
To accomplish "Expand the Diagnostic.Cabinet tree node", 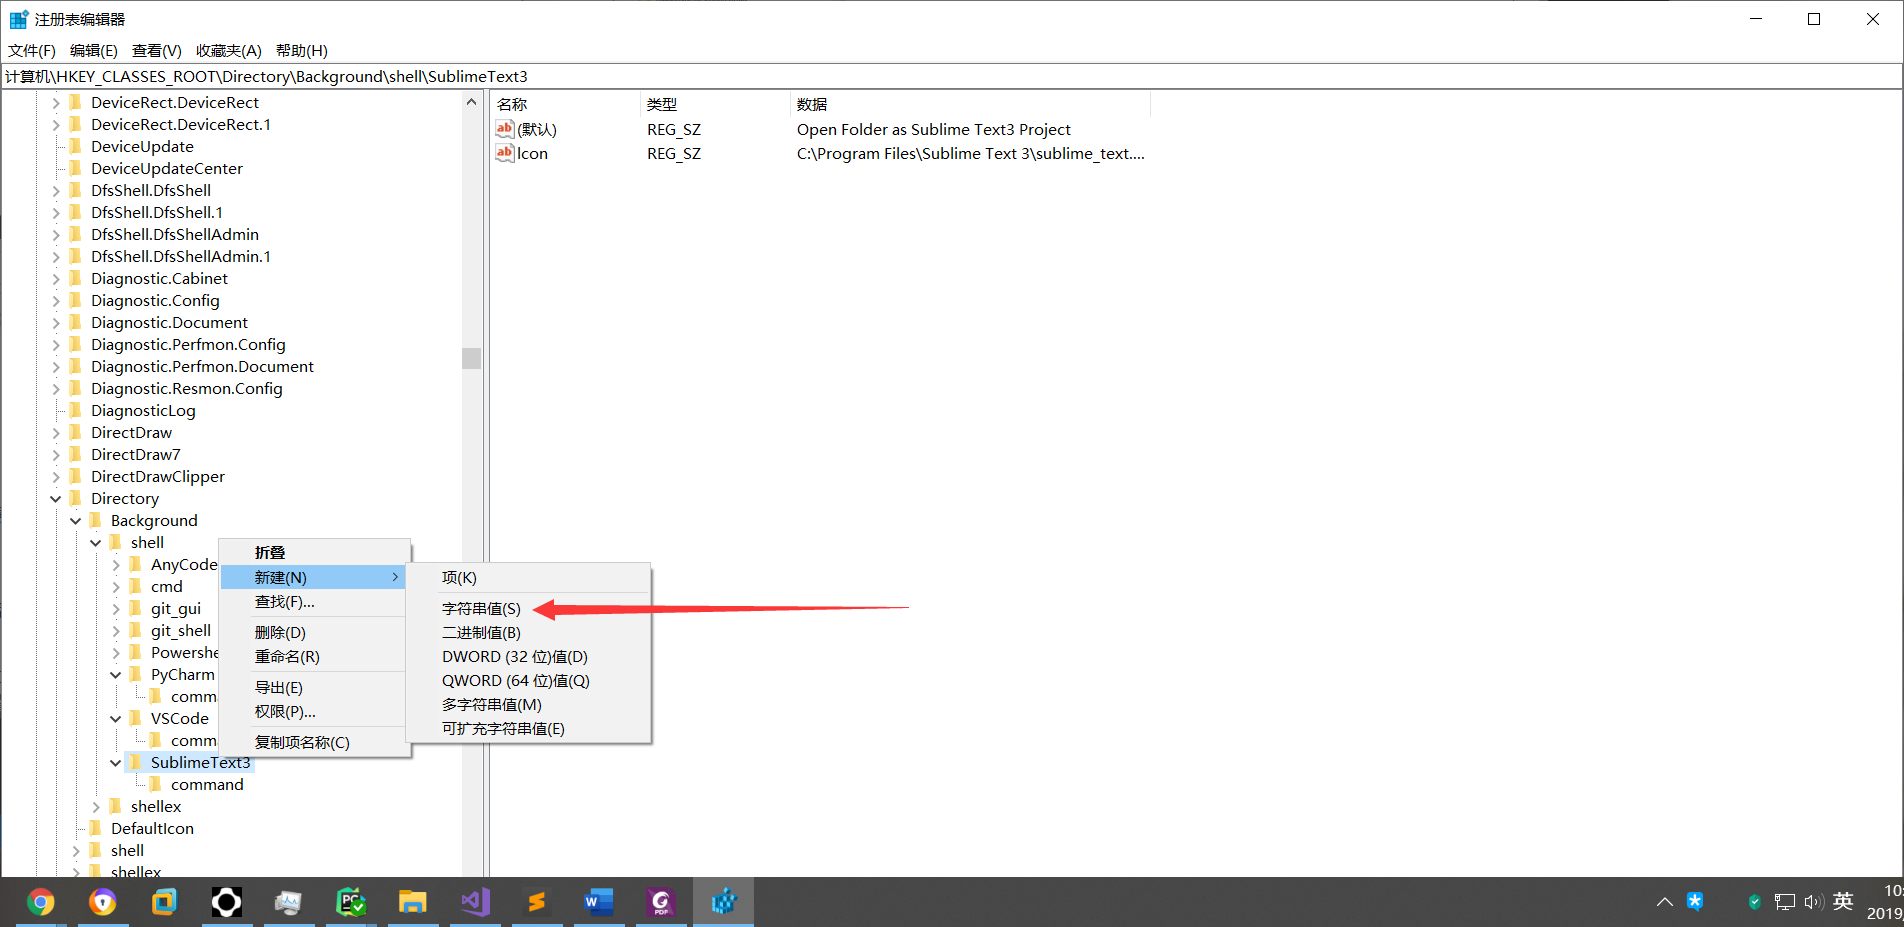I will click(x=56, y=278).
